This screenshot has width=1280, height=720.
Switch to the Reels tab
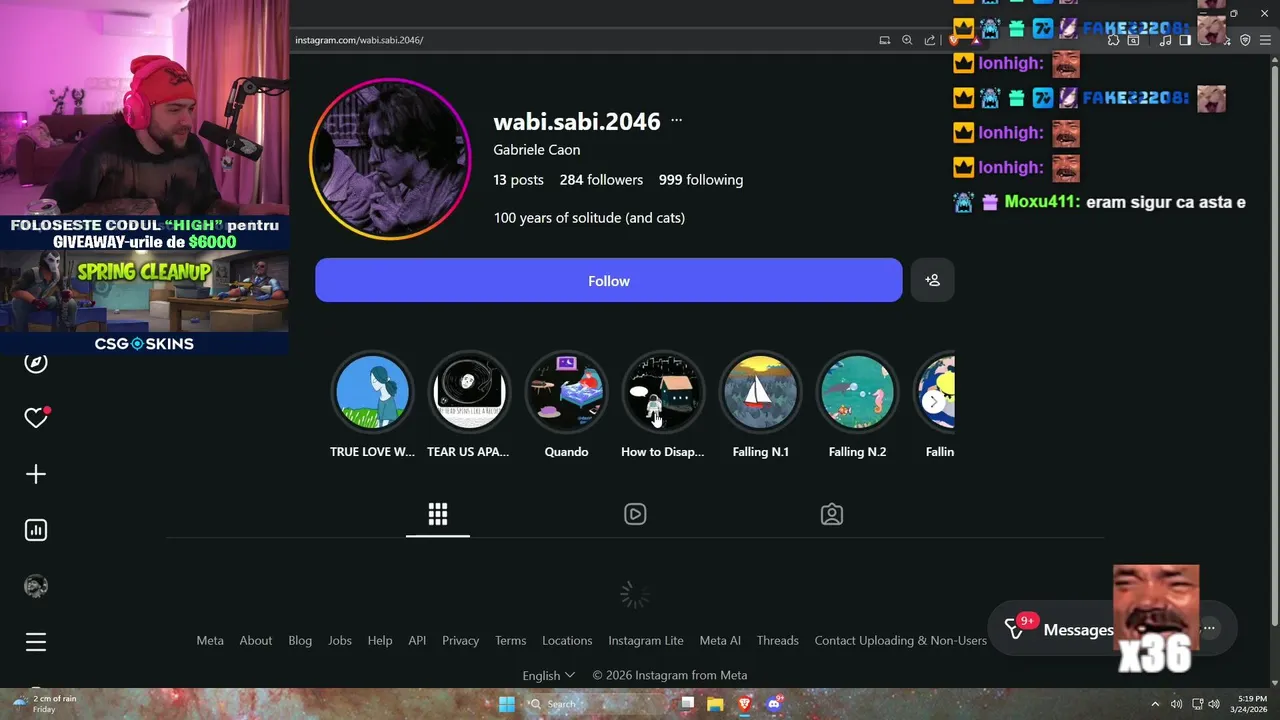(635, 514)
